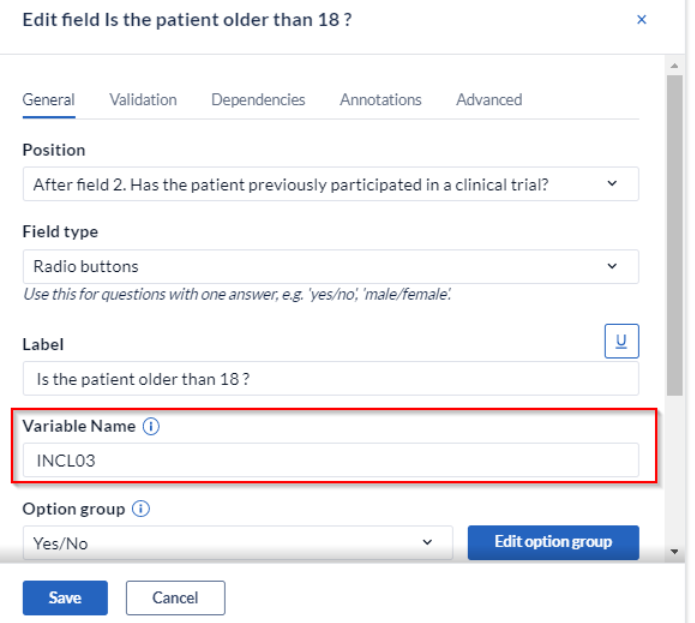
Task: Close the Edit field dialog
Action: (641, 19)
